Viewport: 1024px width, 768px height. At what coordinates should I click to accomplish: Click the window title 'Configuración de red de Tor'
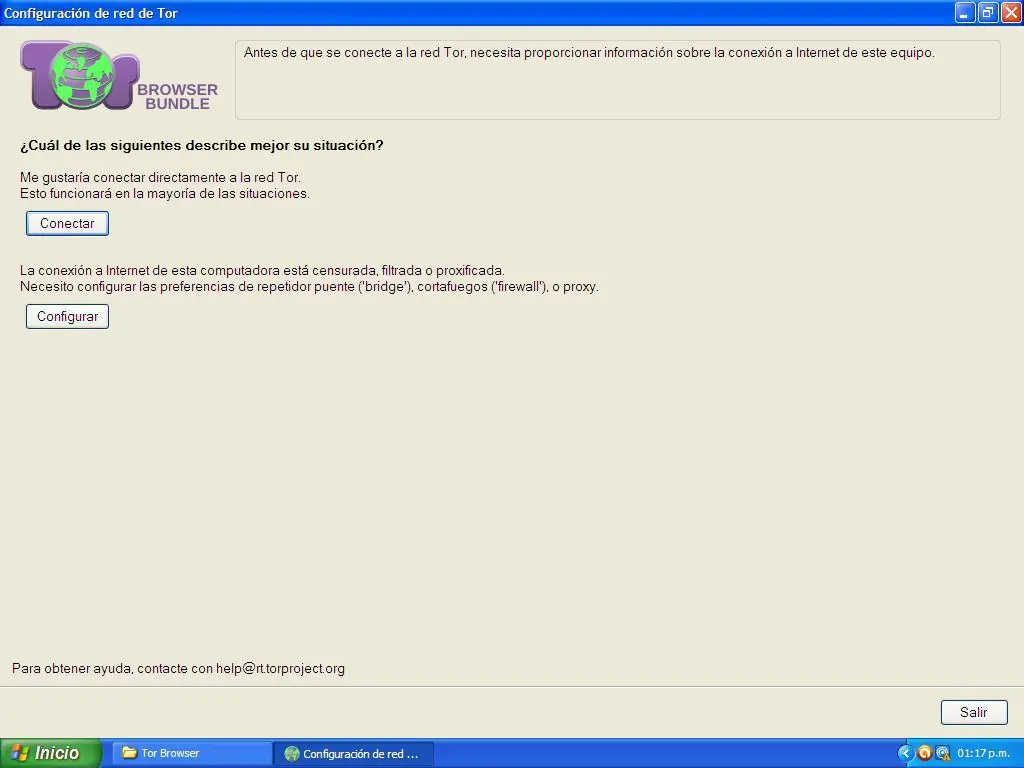[x=91, y=13]
